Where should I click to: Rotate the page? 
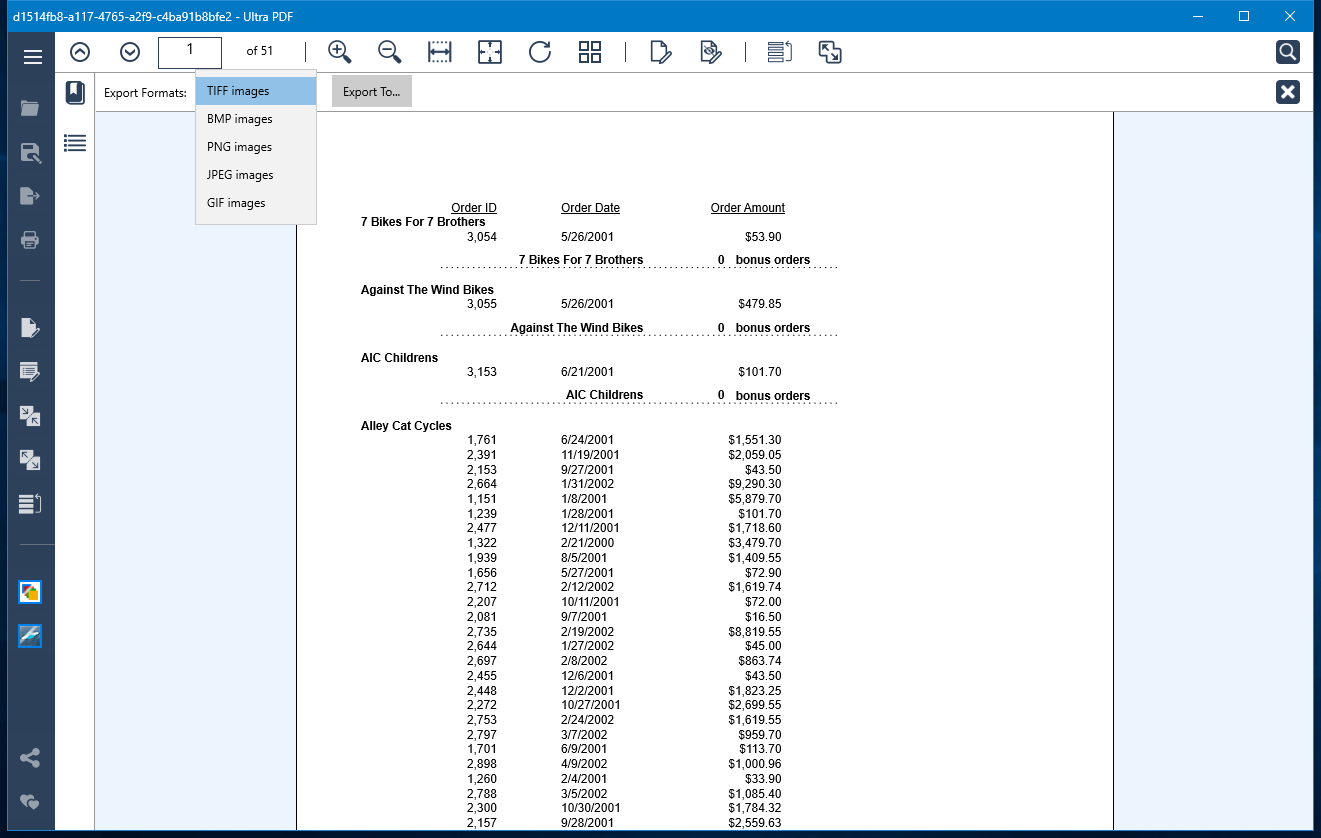coord(540,52)
